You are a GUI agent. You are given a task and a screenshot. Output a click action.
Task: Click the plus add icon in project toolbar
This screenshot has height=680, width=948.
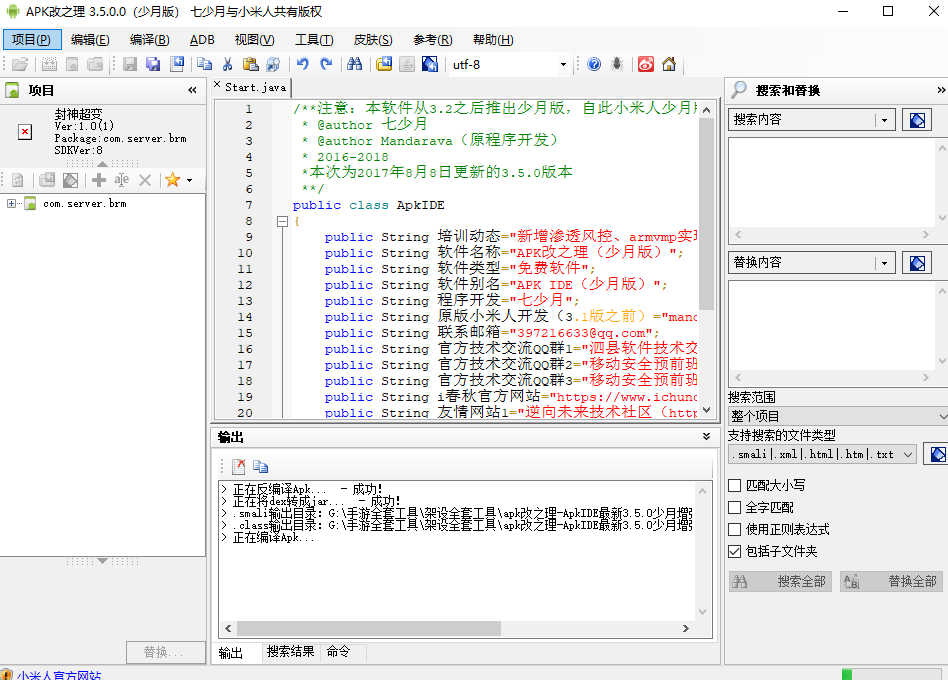99,180
